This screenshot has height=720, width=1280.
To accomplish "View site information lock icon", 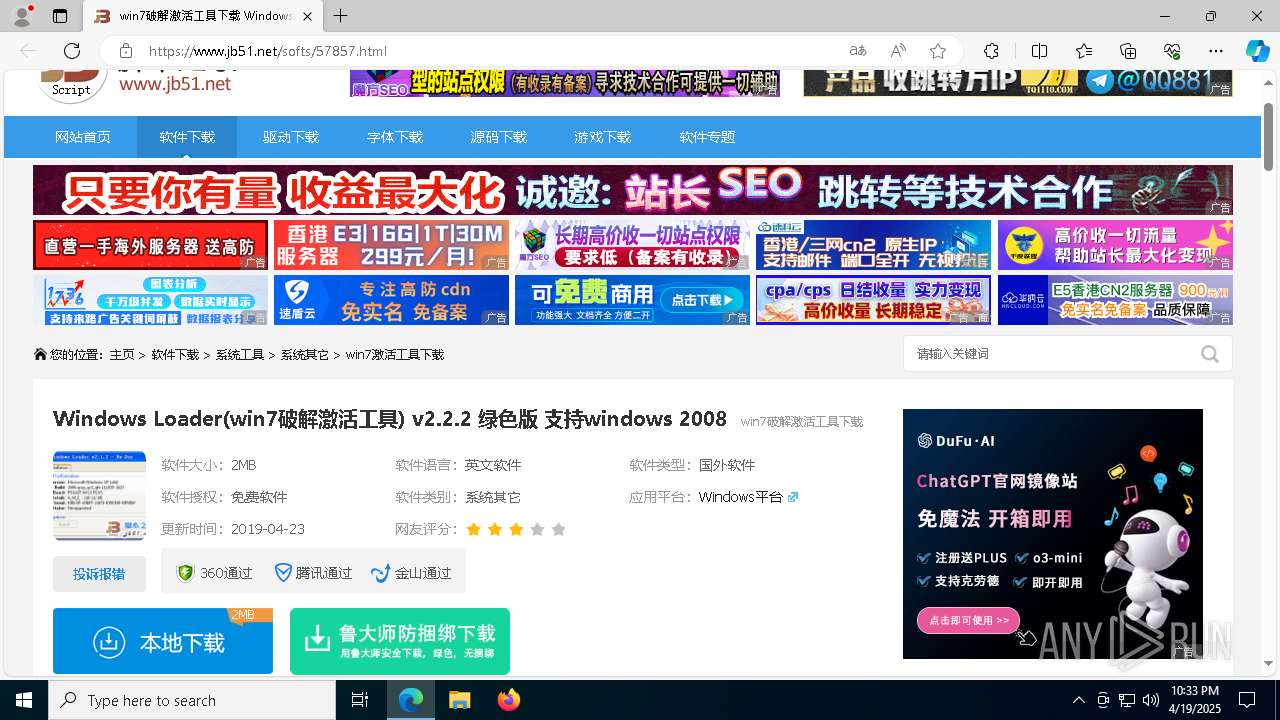I will [126, 51].
